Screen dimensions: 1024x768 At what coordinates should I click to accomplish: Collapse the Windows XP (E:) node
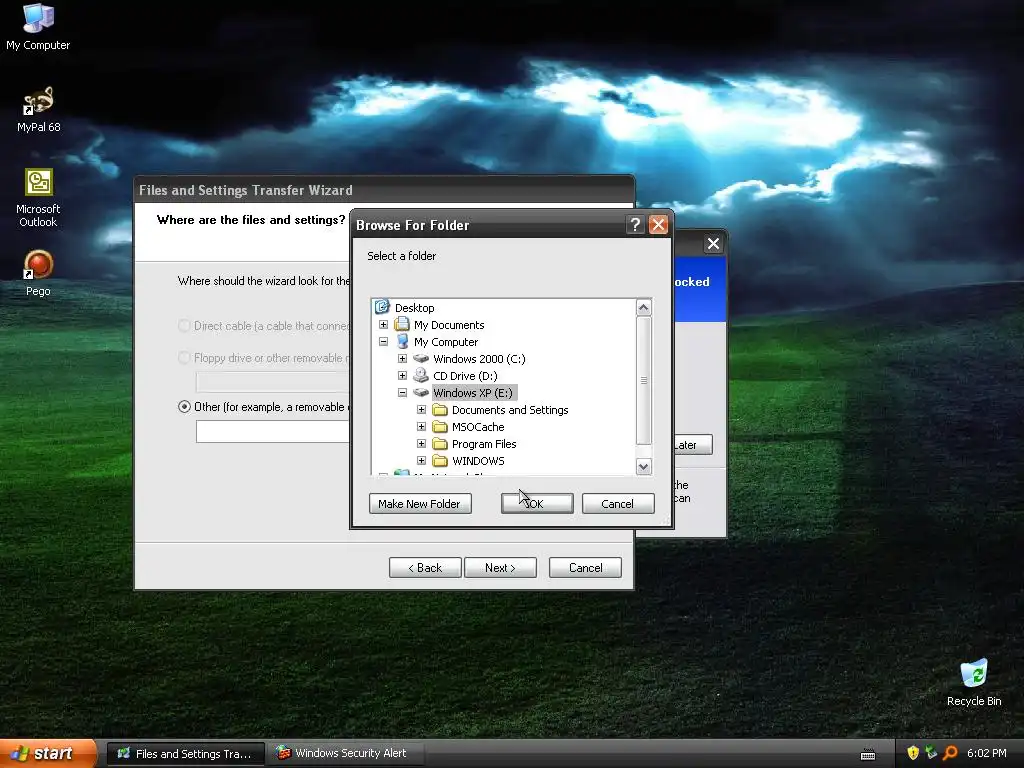(x=402, y=392)
